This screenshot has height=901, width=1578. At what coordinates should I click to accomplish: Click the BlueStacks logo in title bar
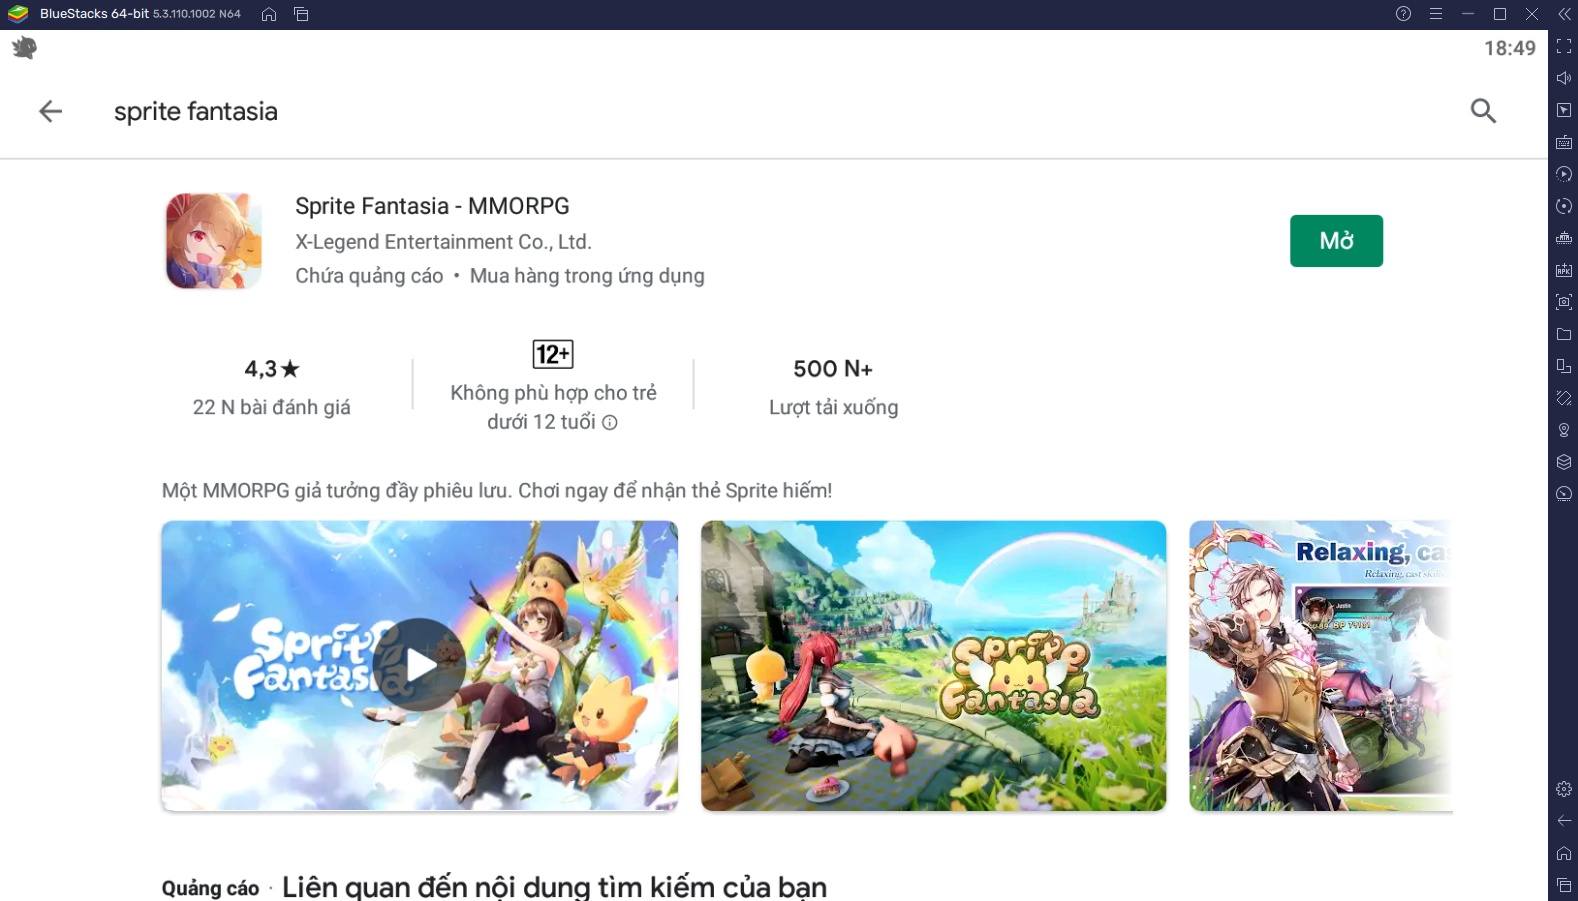coord(18,14)
